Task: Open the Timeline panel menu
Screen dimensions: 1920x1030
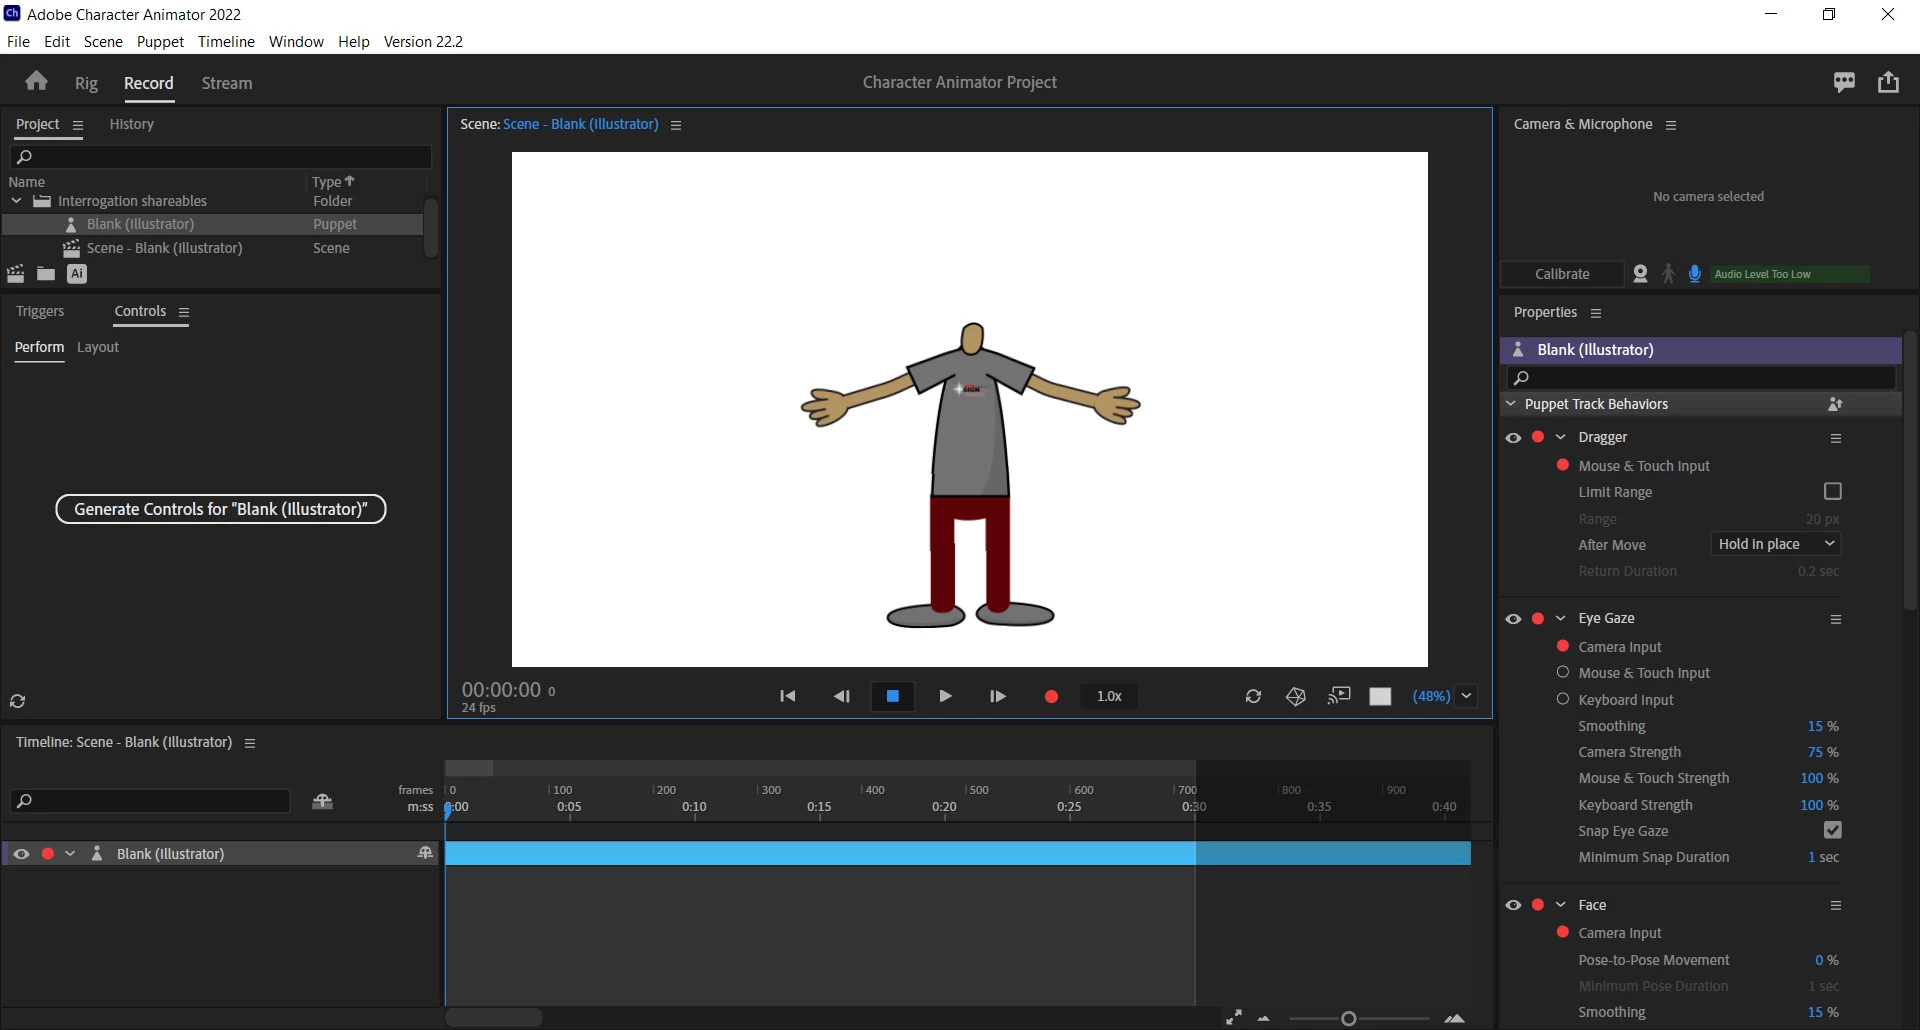Action: click(250, 743)
